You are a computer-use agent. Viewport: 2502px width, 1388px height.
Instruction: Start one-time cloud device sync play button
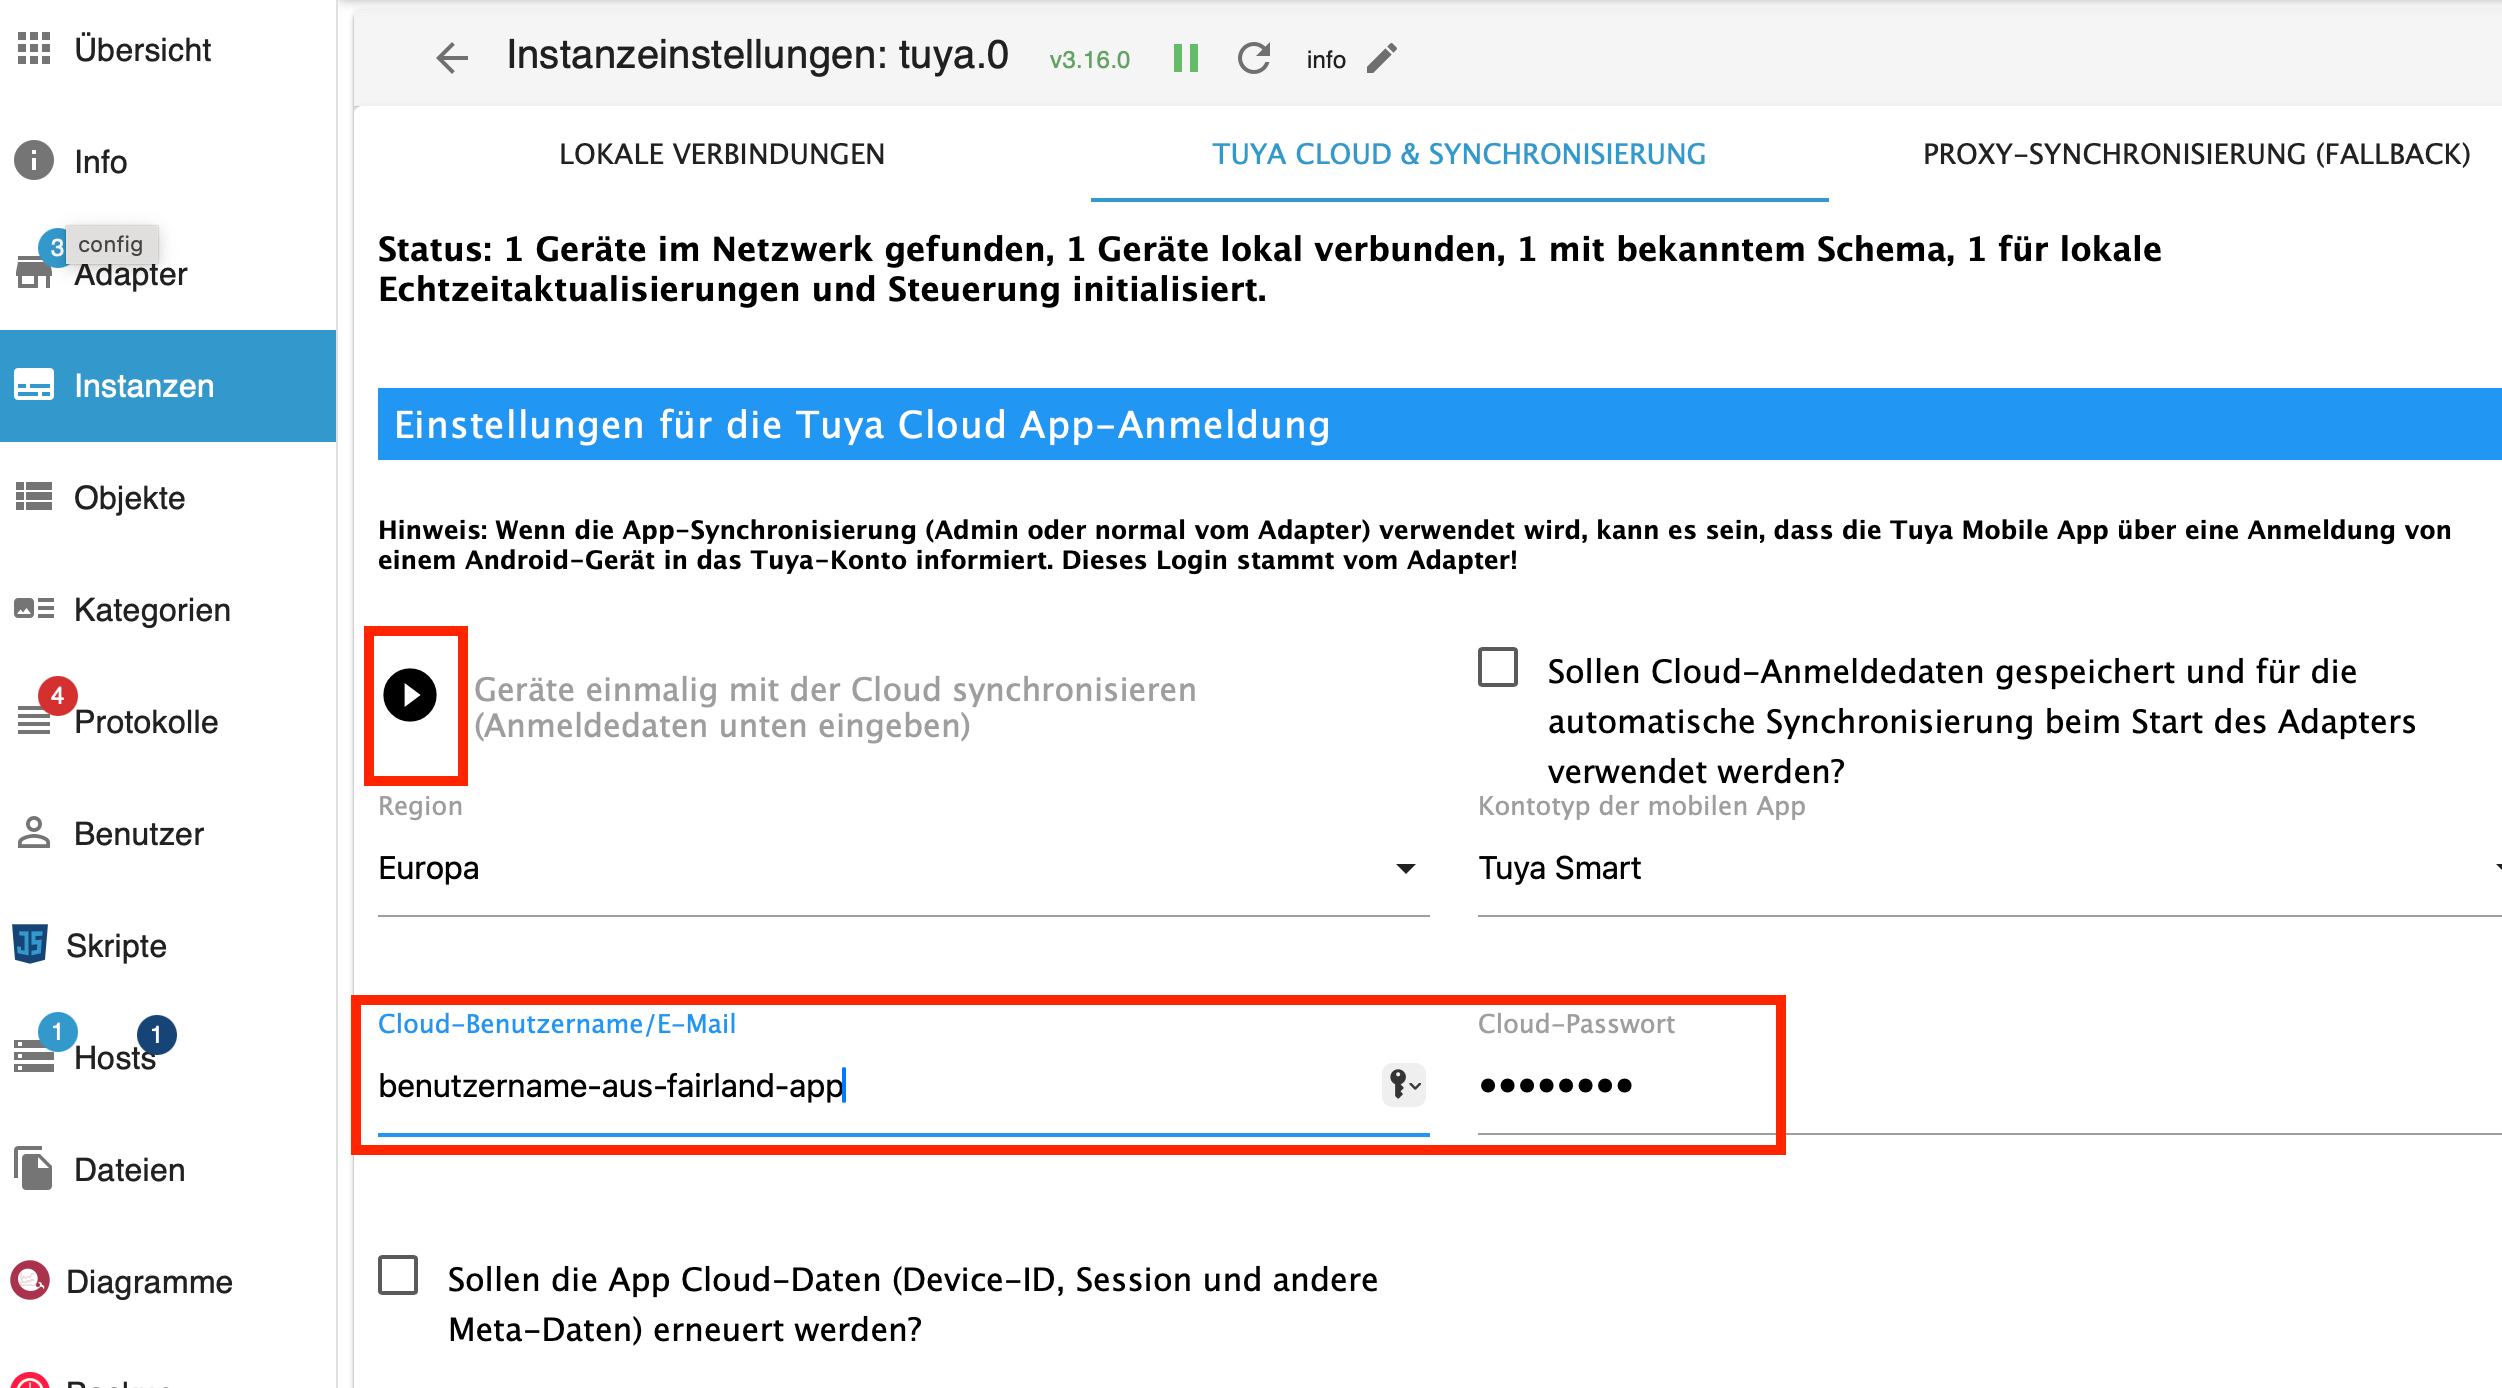coord(410,695)
